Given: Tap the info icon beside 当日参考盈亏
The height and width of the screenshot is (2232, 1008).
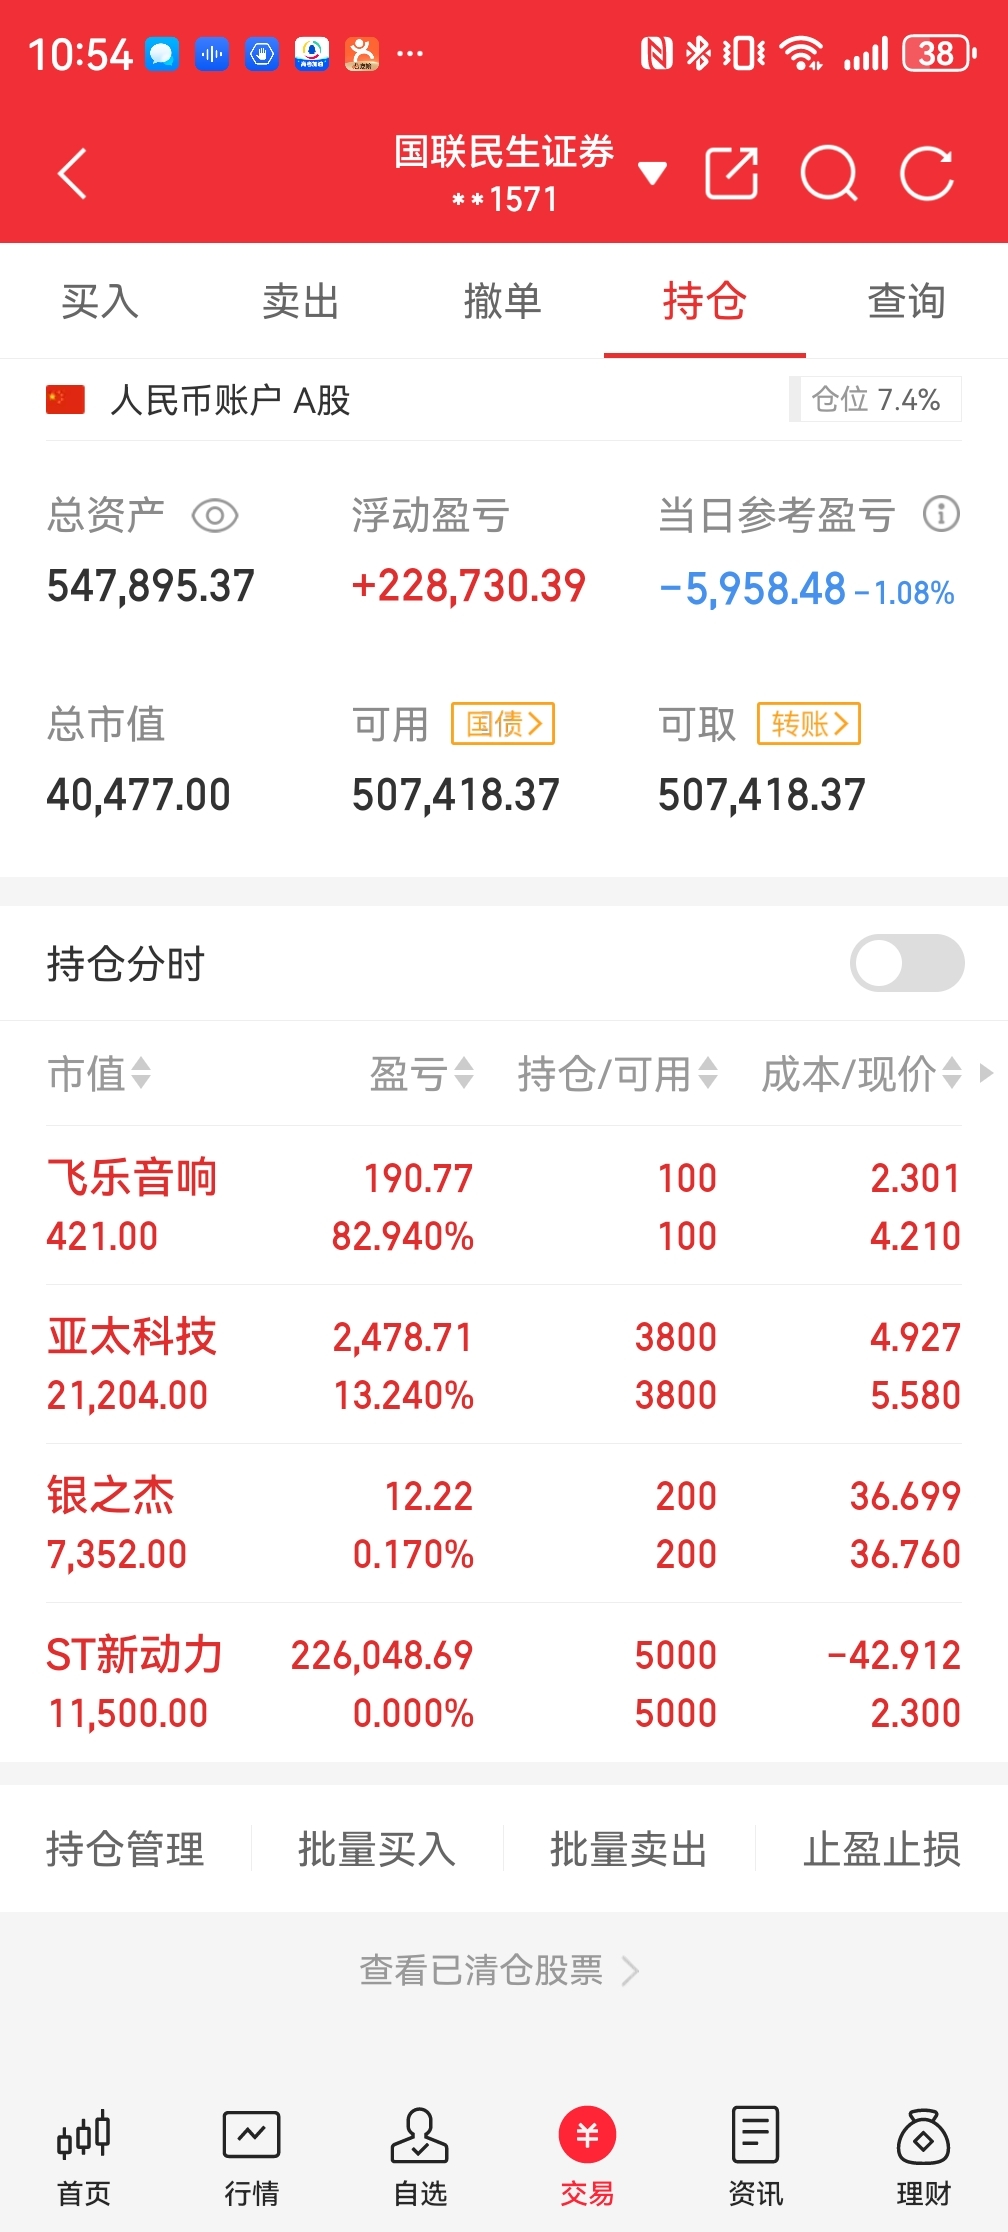Looking at the screenshot, I should 941,514.
